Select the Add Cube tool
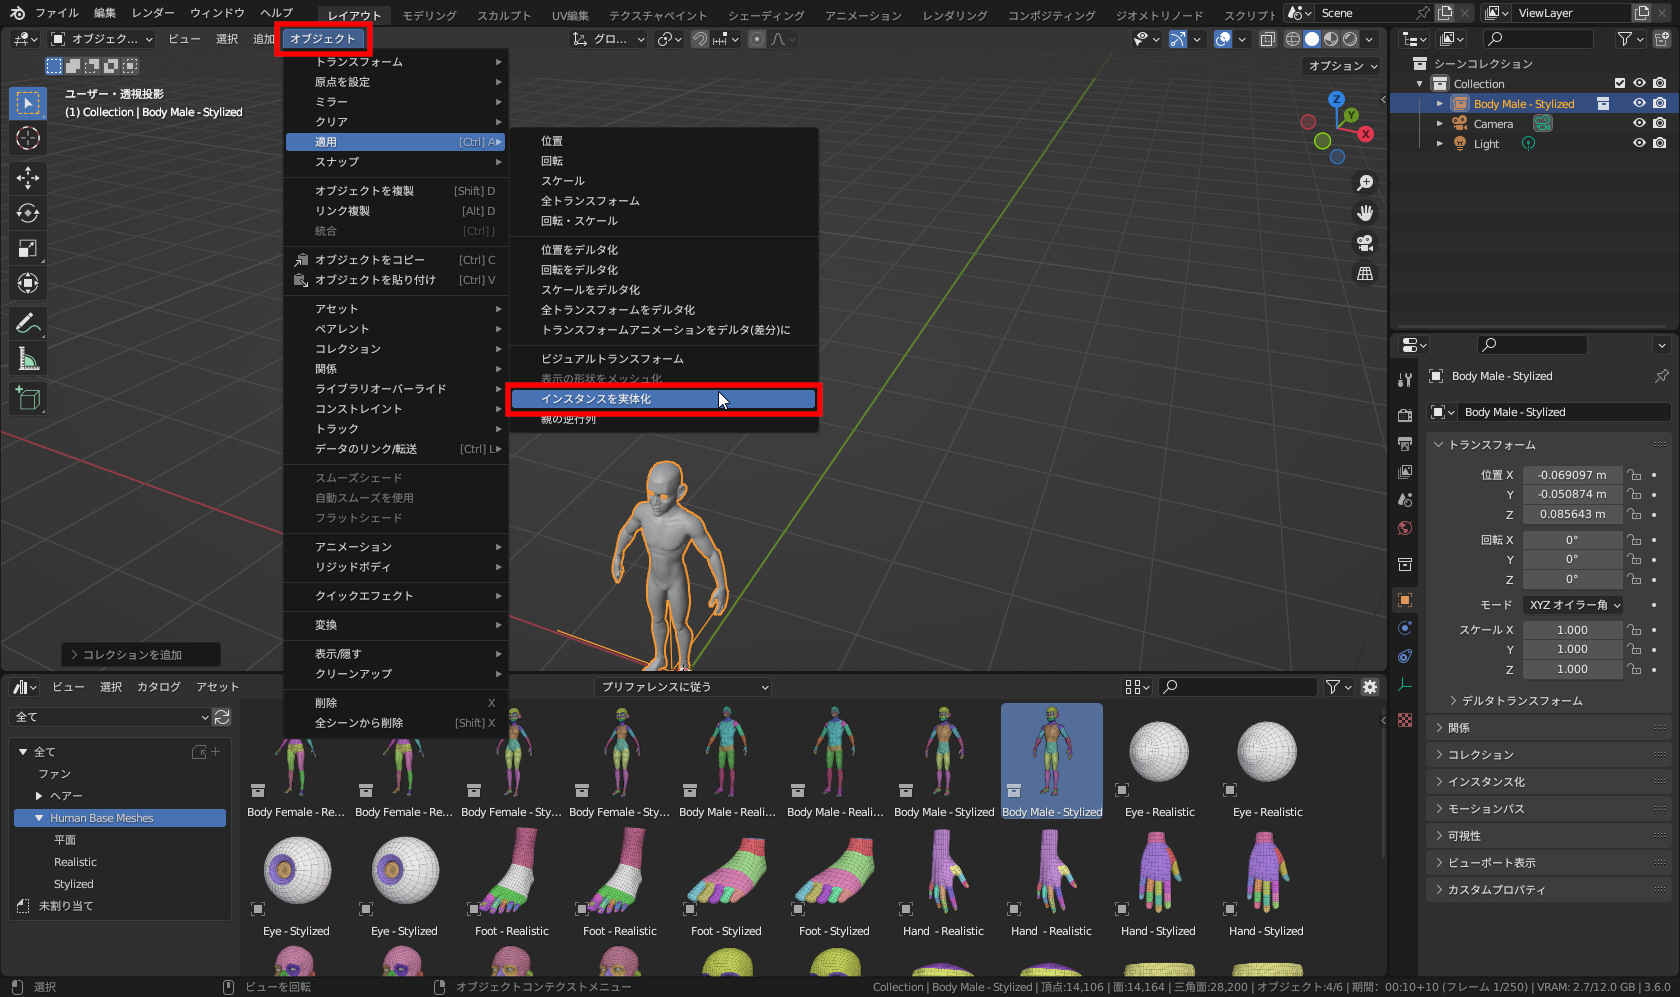 [28, 398]
